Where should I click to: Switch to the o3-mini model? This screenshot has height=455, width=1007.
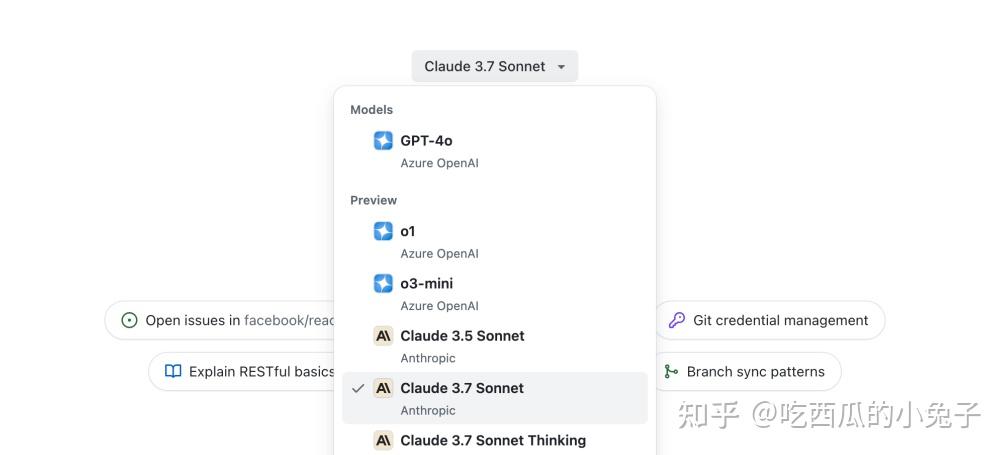pyautogui.click(x=426, y=284)
